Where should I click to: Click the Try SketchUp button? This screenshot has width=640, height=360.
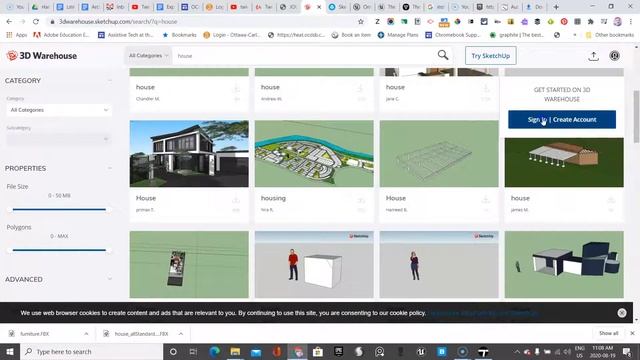[491, 56]
